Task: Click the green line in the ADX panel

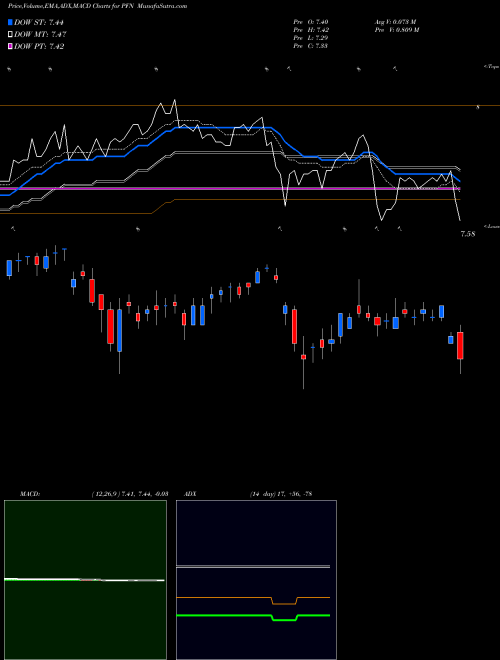Action: [x=253, y=616]
